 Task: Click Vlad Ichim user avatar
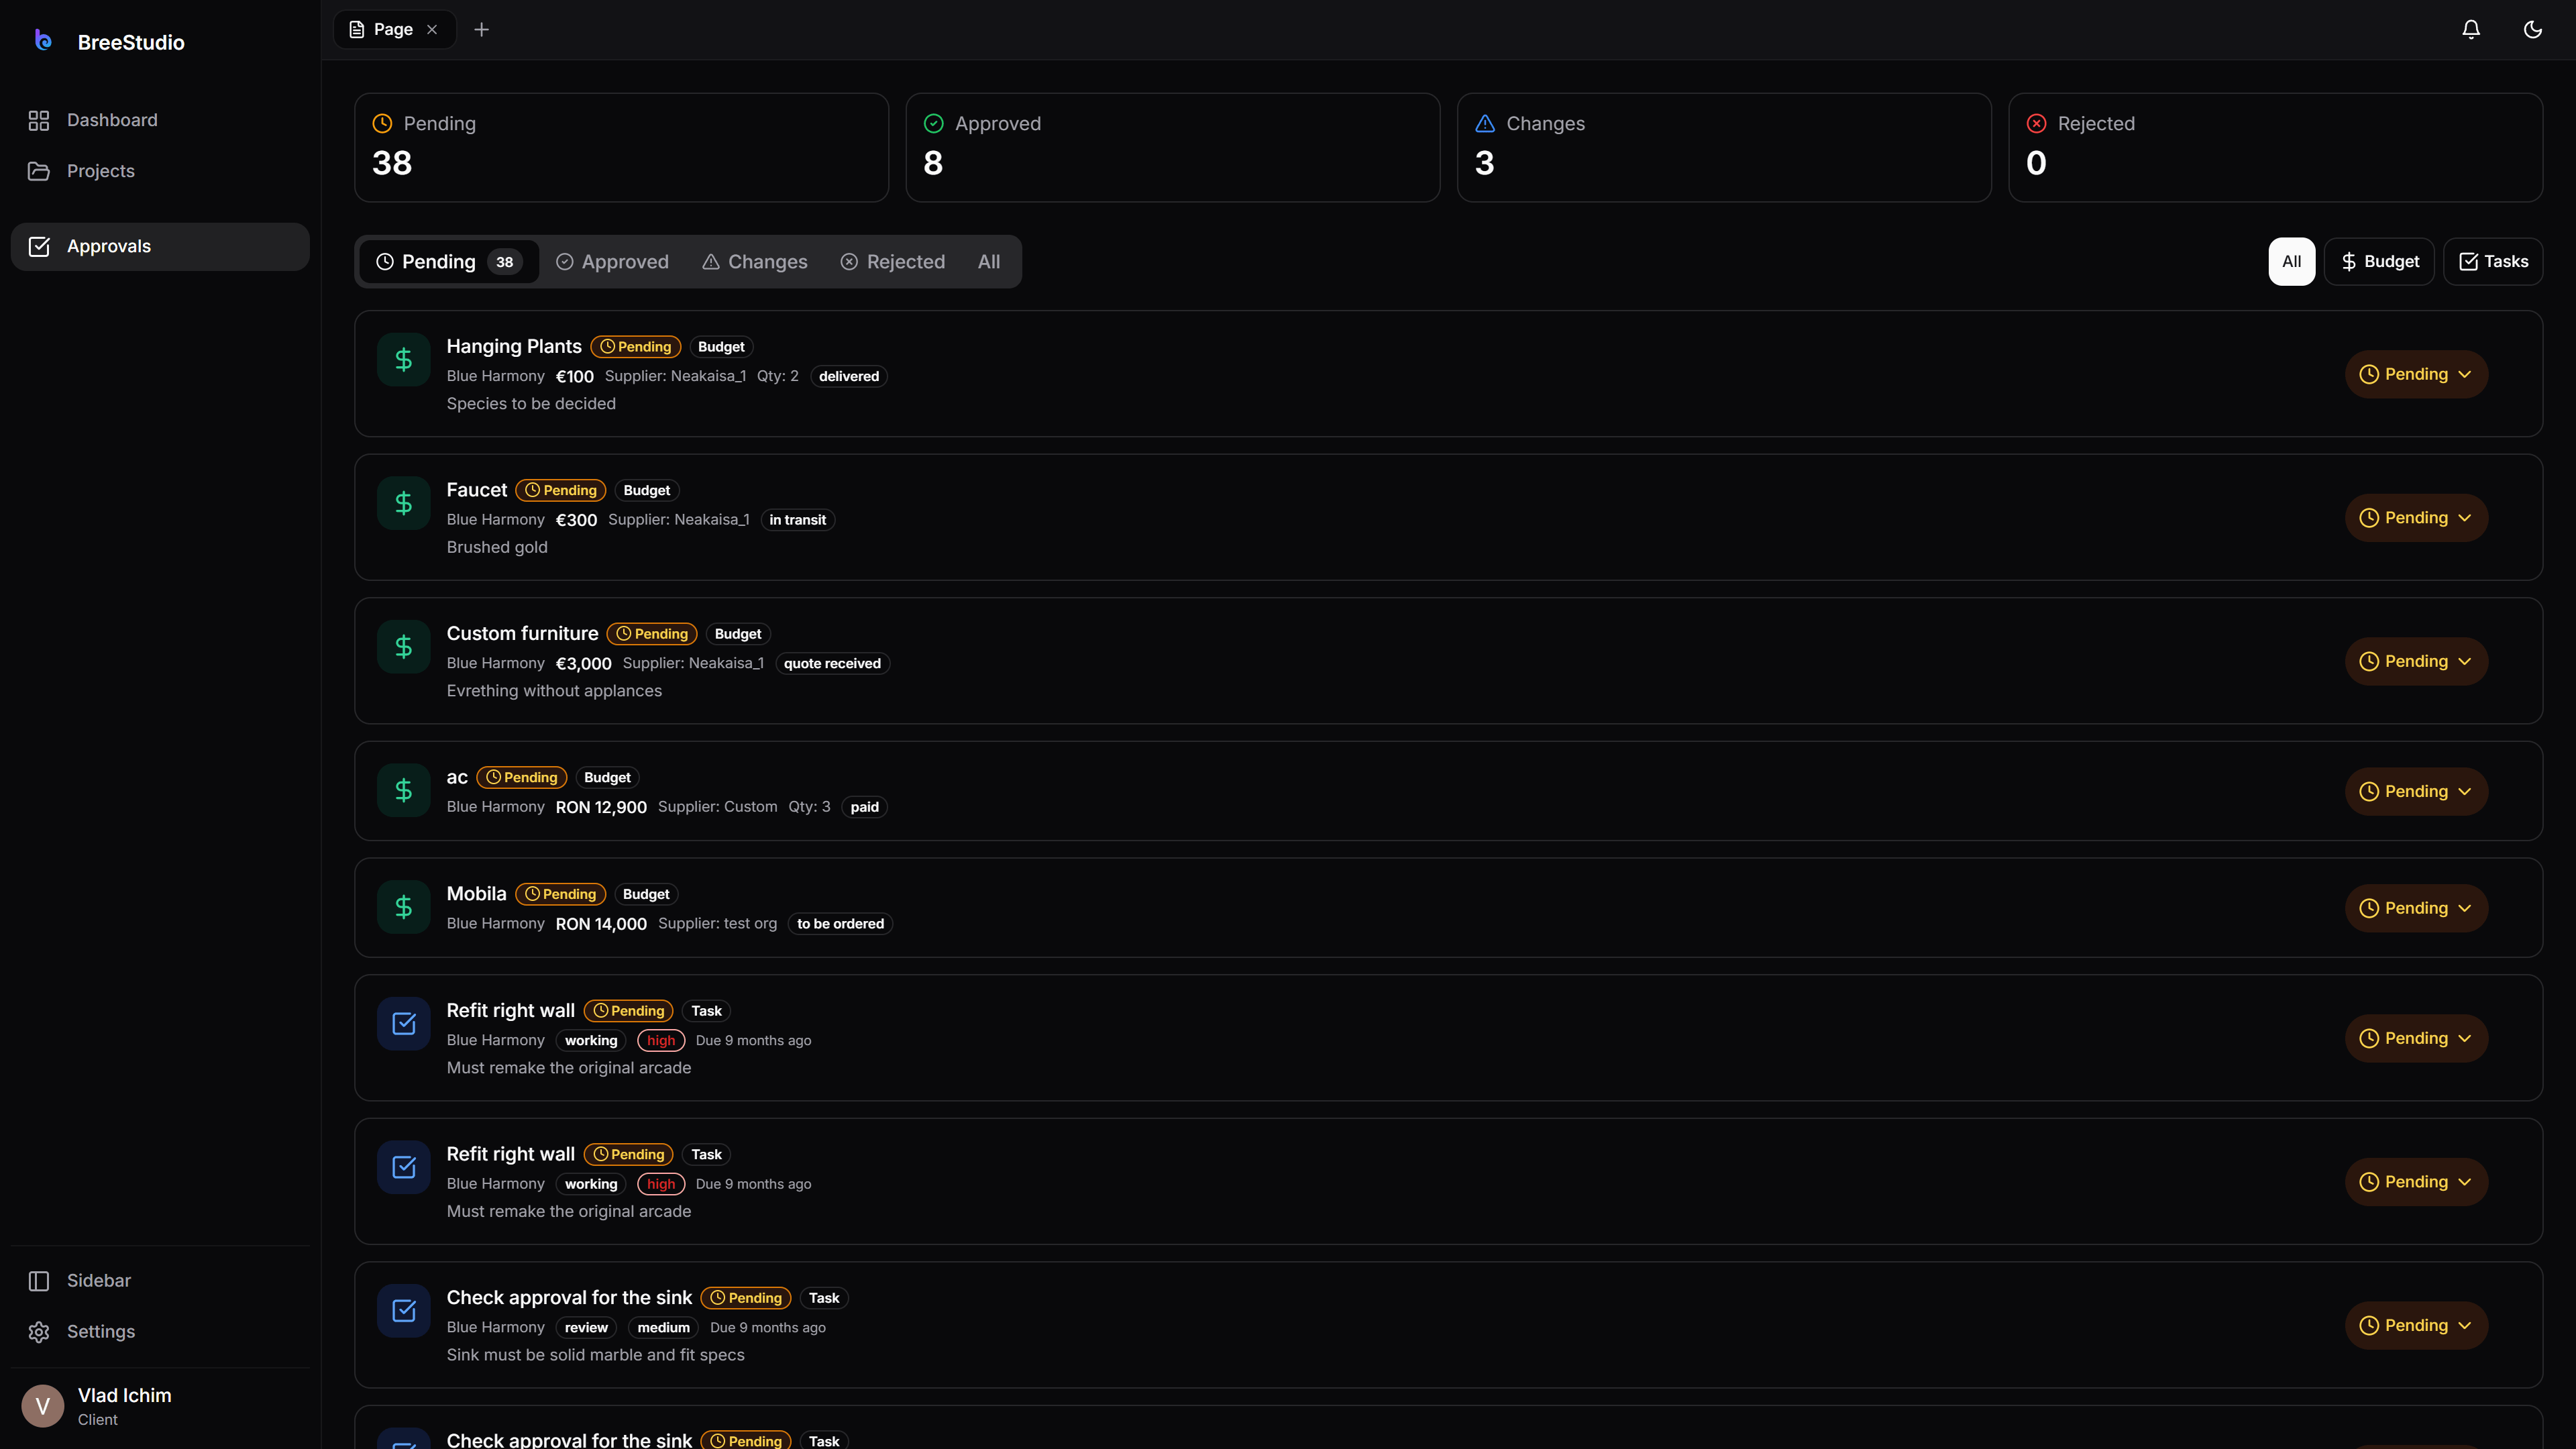(43, 1406)
